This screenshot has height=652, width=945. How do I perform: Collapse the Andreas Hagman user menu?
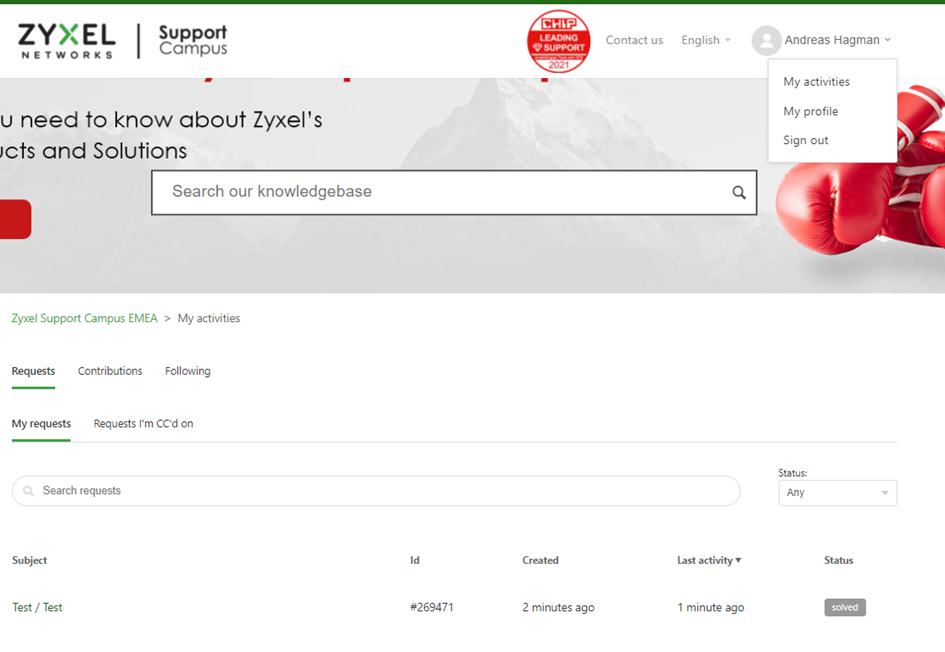[x=837, y=40]
